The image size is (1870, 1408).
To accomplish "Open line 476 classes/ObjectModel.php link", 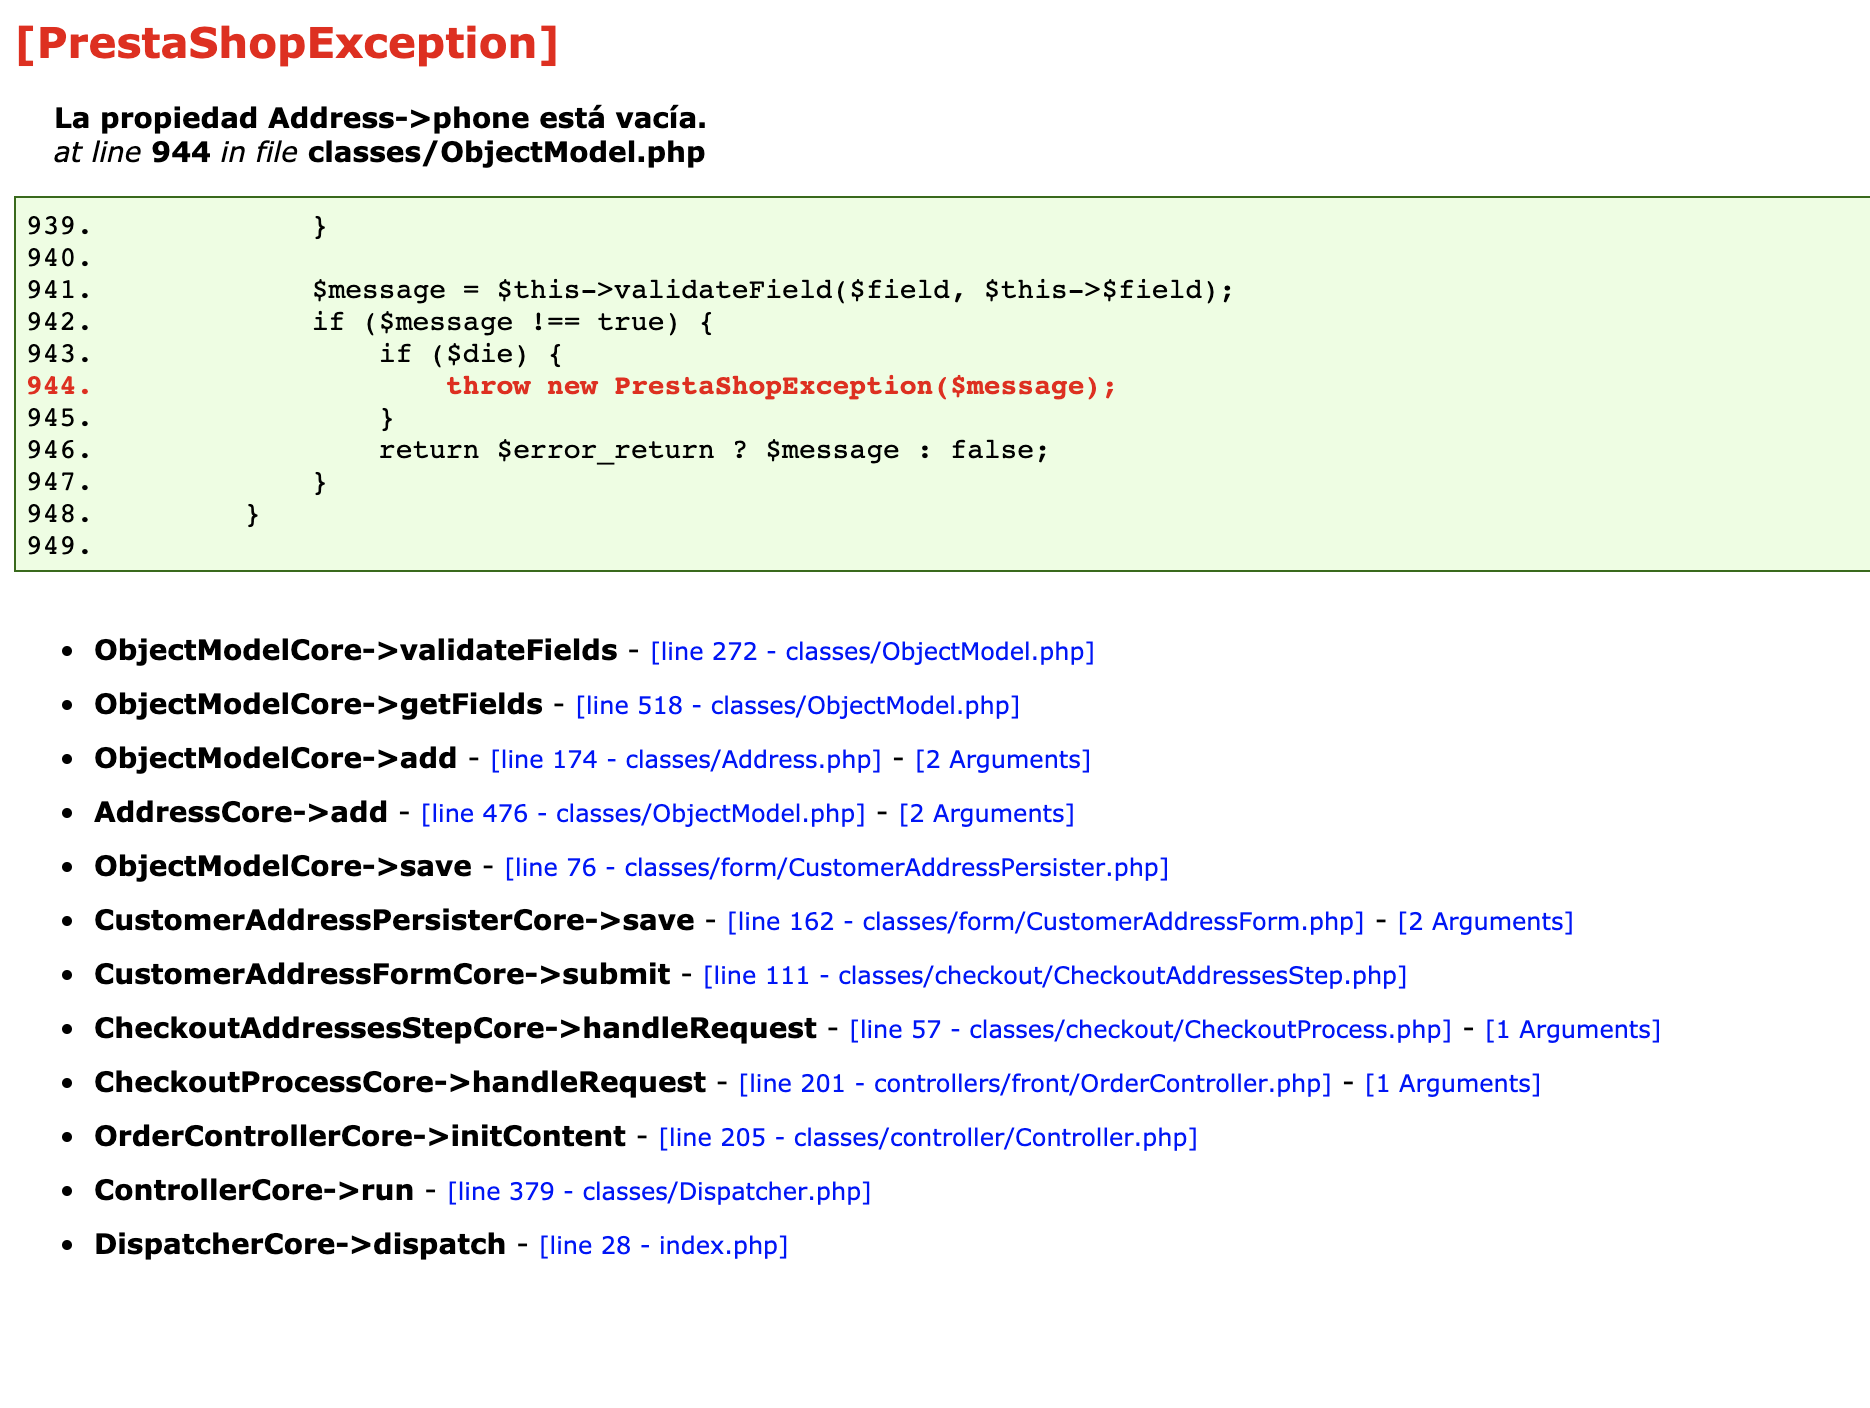I will pyautogui.click(x=643, y=814).
